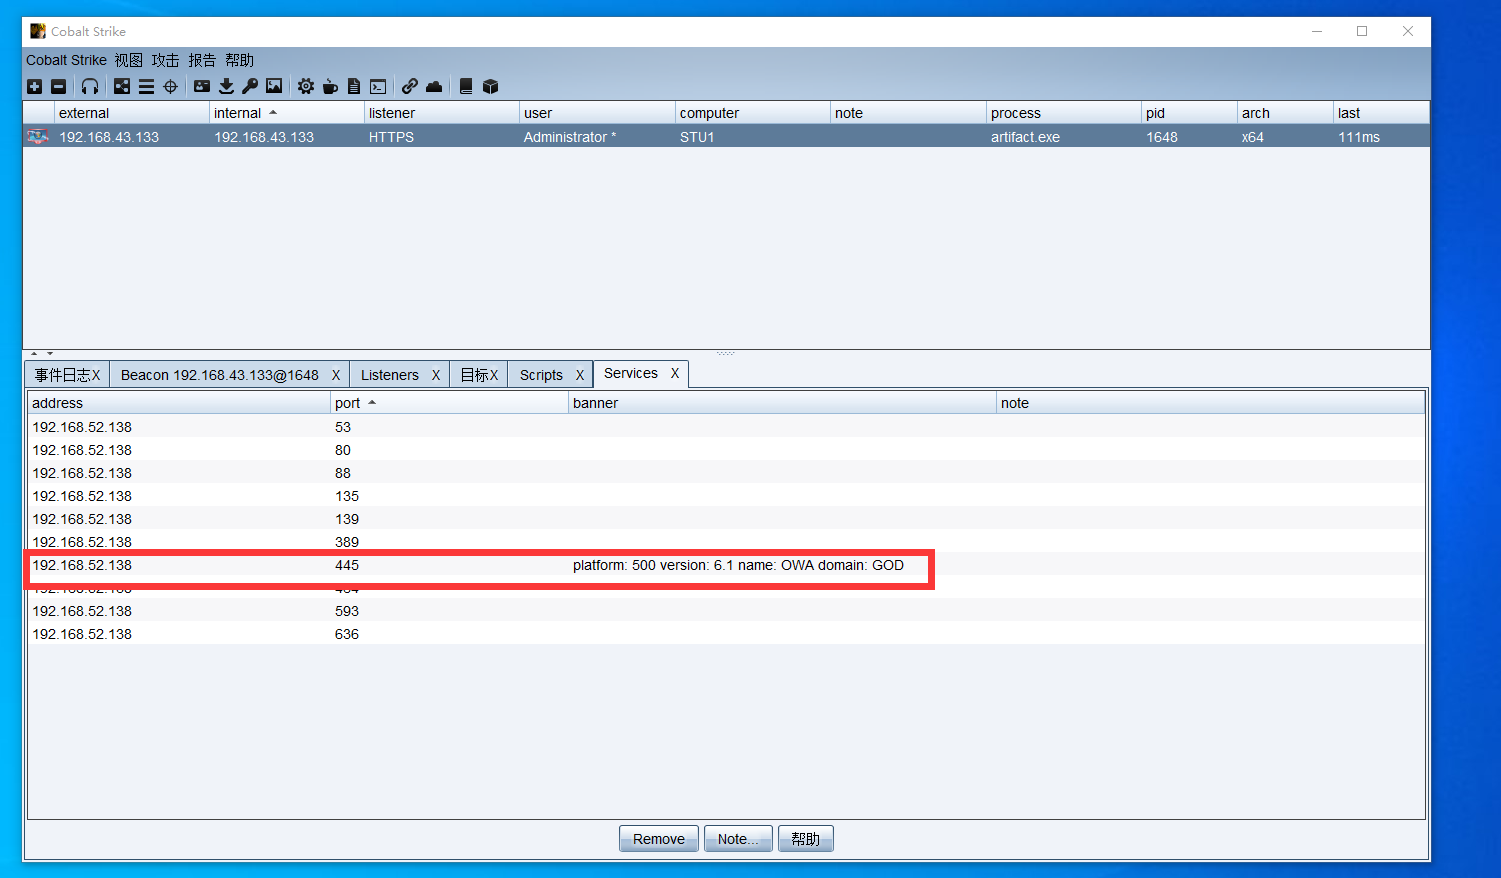This screenshot has height=878, width=1501.
Task: Select the beacon session computer icon
Action: 38,137
